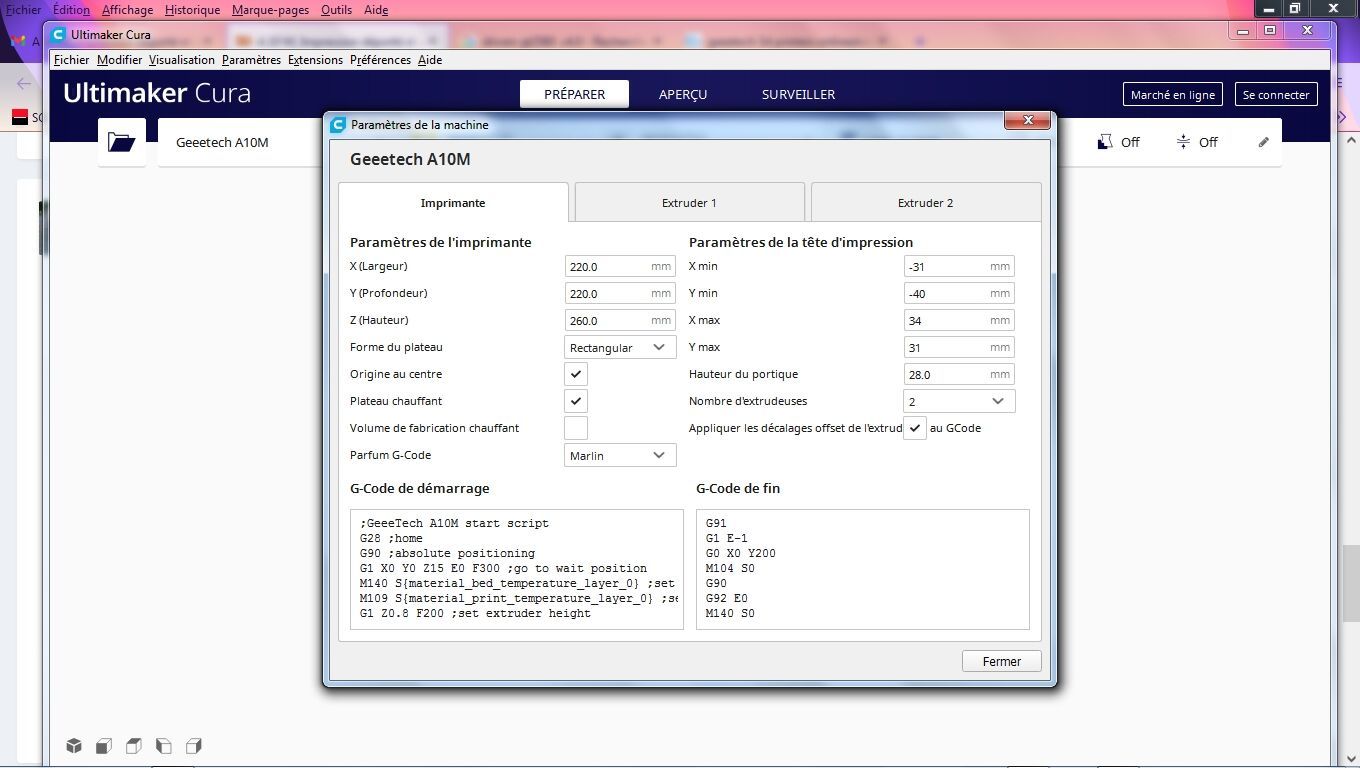Open Forme du plateau Rectangular dropdown
The width and height of the screenshot is (1360, 768).
pyautogui.click(x=620, y=347)
